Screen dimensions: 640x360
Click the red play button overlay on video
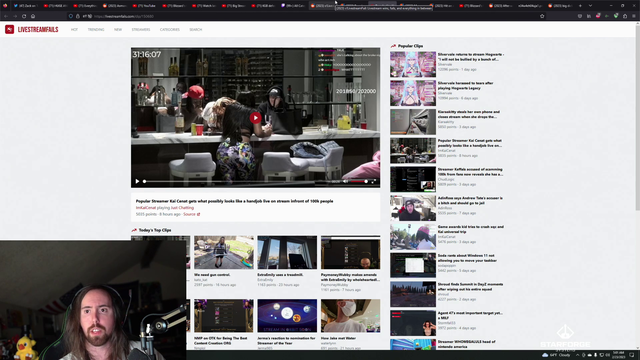click(256, 118)
